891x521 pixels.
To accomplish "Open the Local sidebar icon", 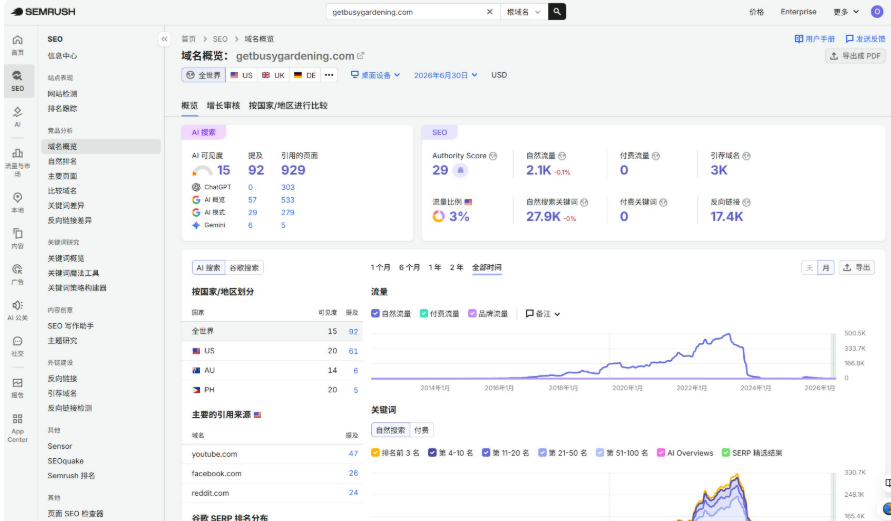I will click(18, 202).
